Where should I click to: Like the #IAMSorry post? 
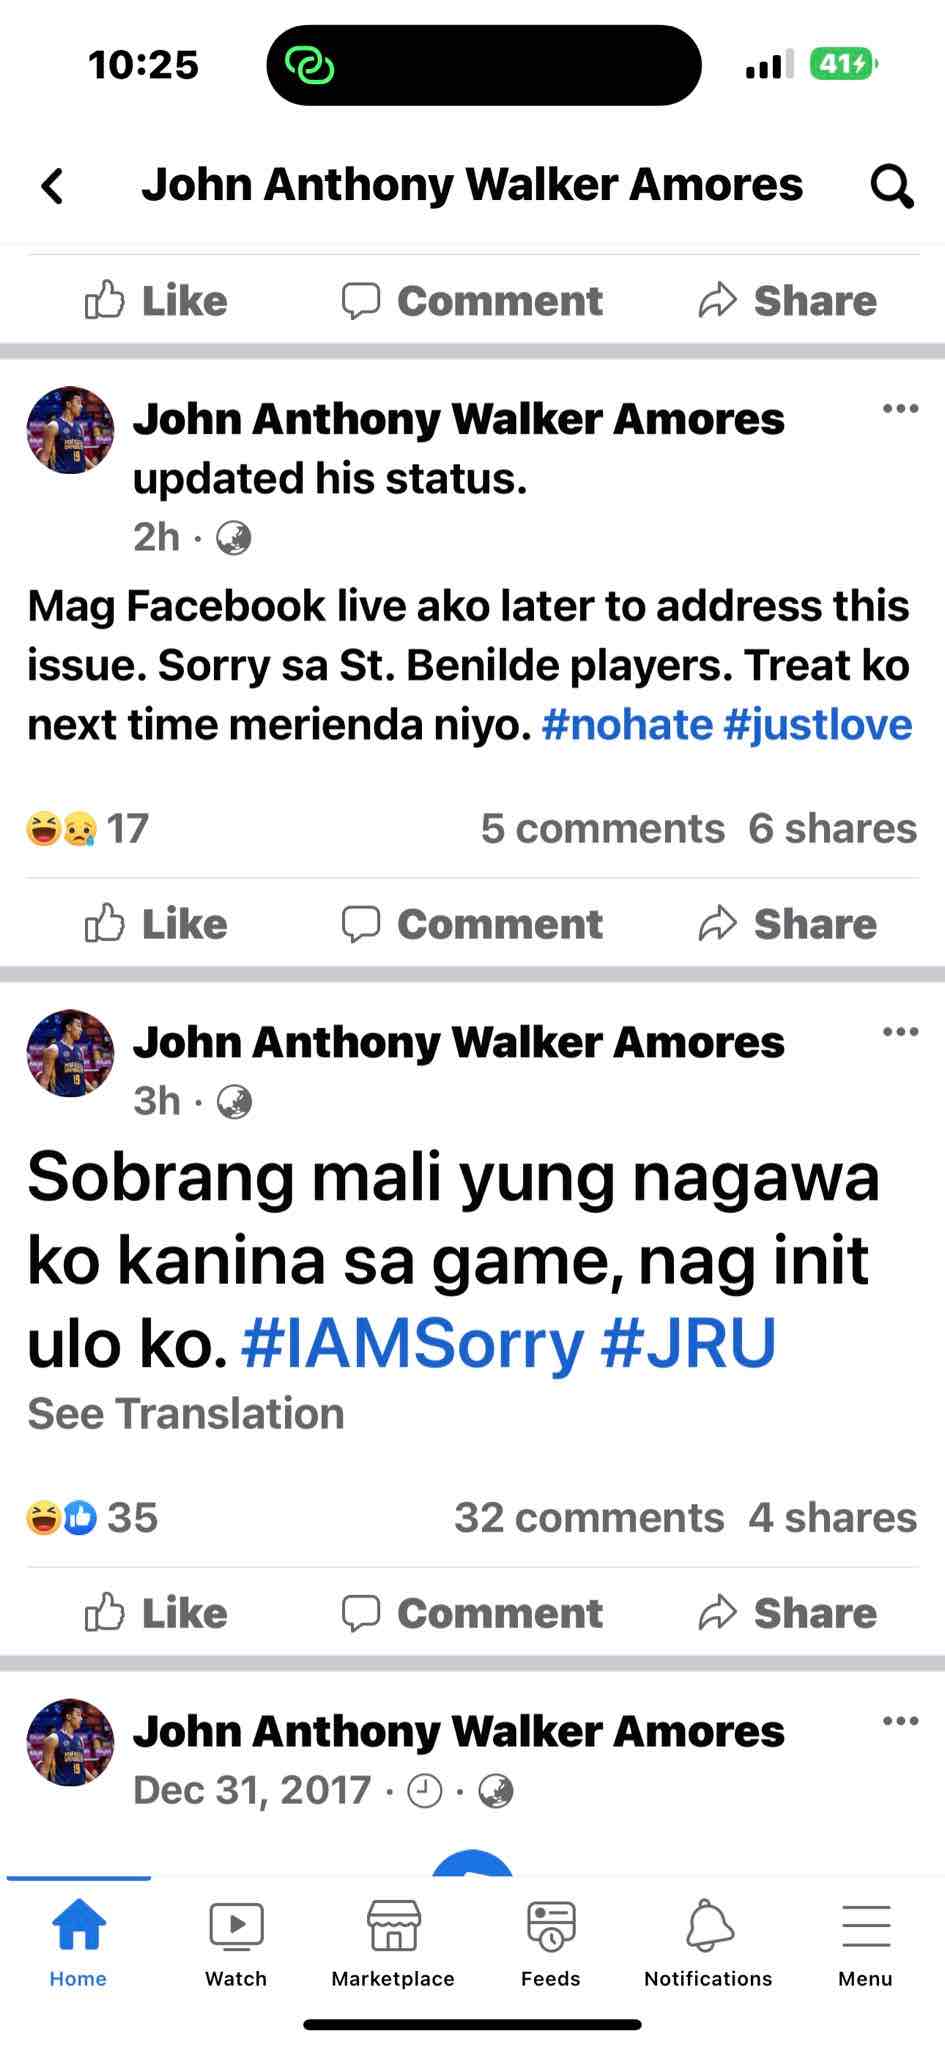click(156, 1613)
